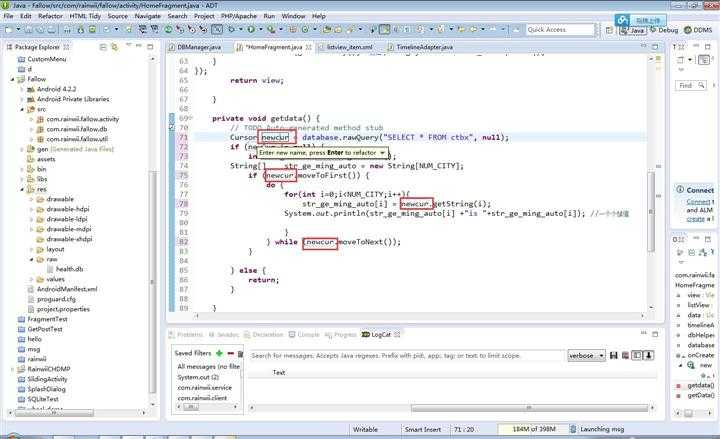Viewport: 720px width, 439px height.
Task: Expand com.rainwii.fallow.activity package
Action: 31,119
